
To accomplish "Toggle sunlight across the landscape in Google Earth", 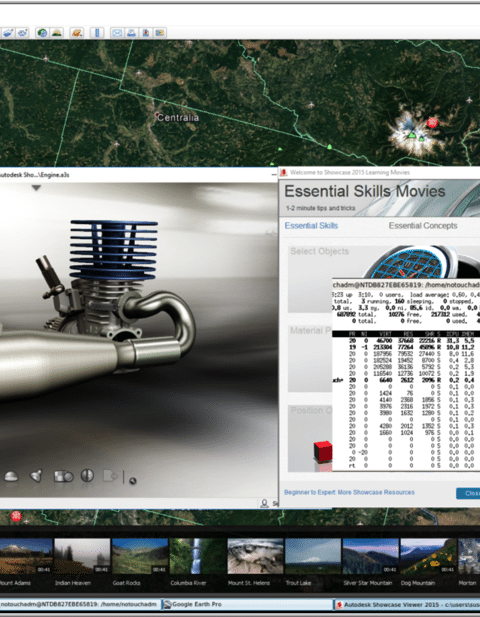I will 56,33.
